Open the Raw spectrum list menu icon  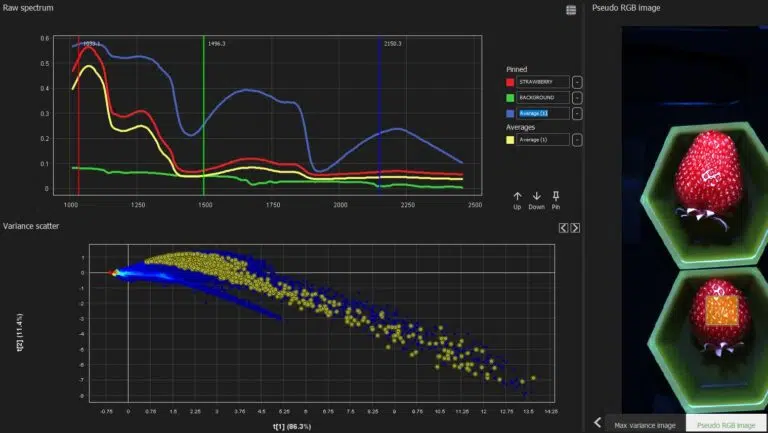[x=571, y=10]
